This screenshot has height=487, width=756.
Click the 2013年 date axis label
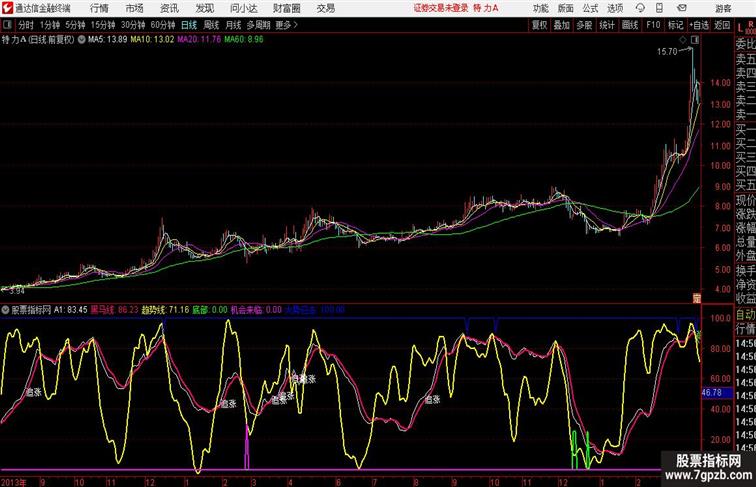14,482
